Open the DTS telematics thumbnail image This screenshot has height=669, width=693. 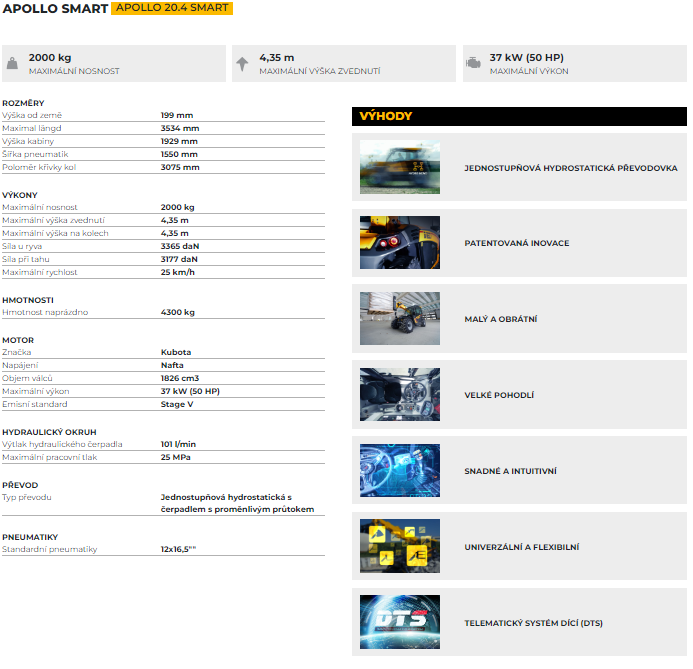pyautogui.click(x=400, y=622)
